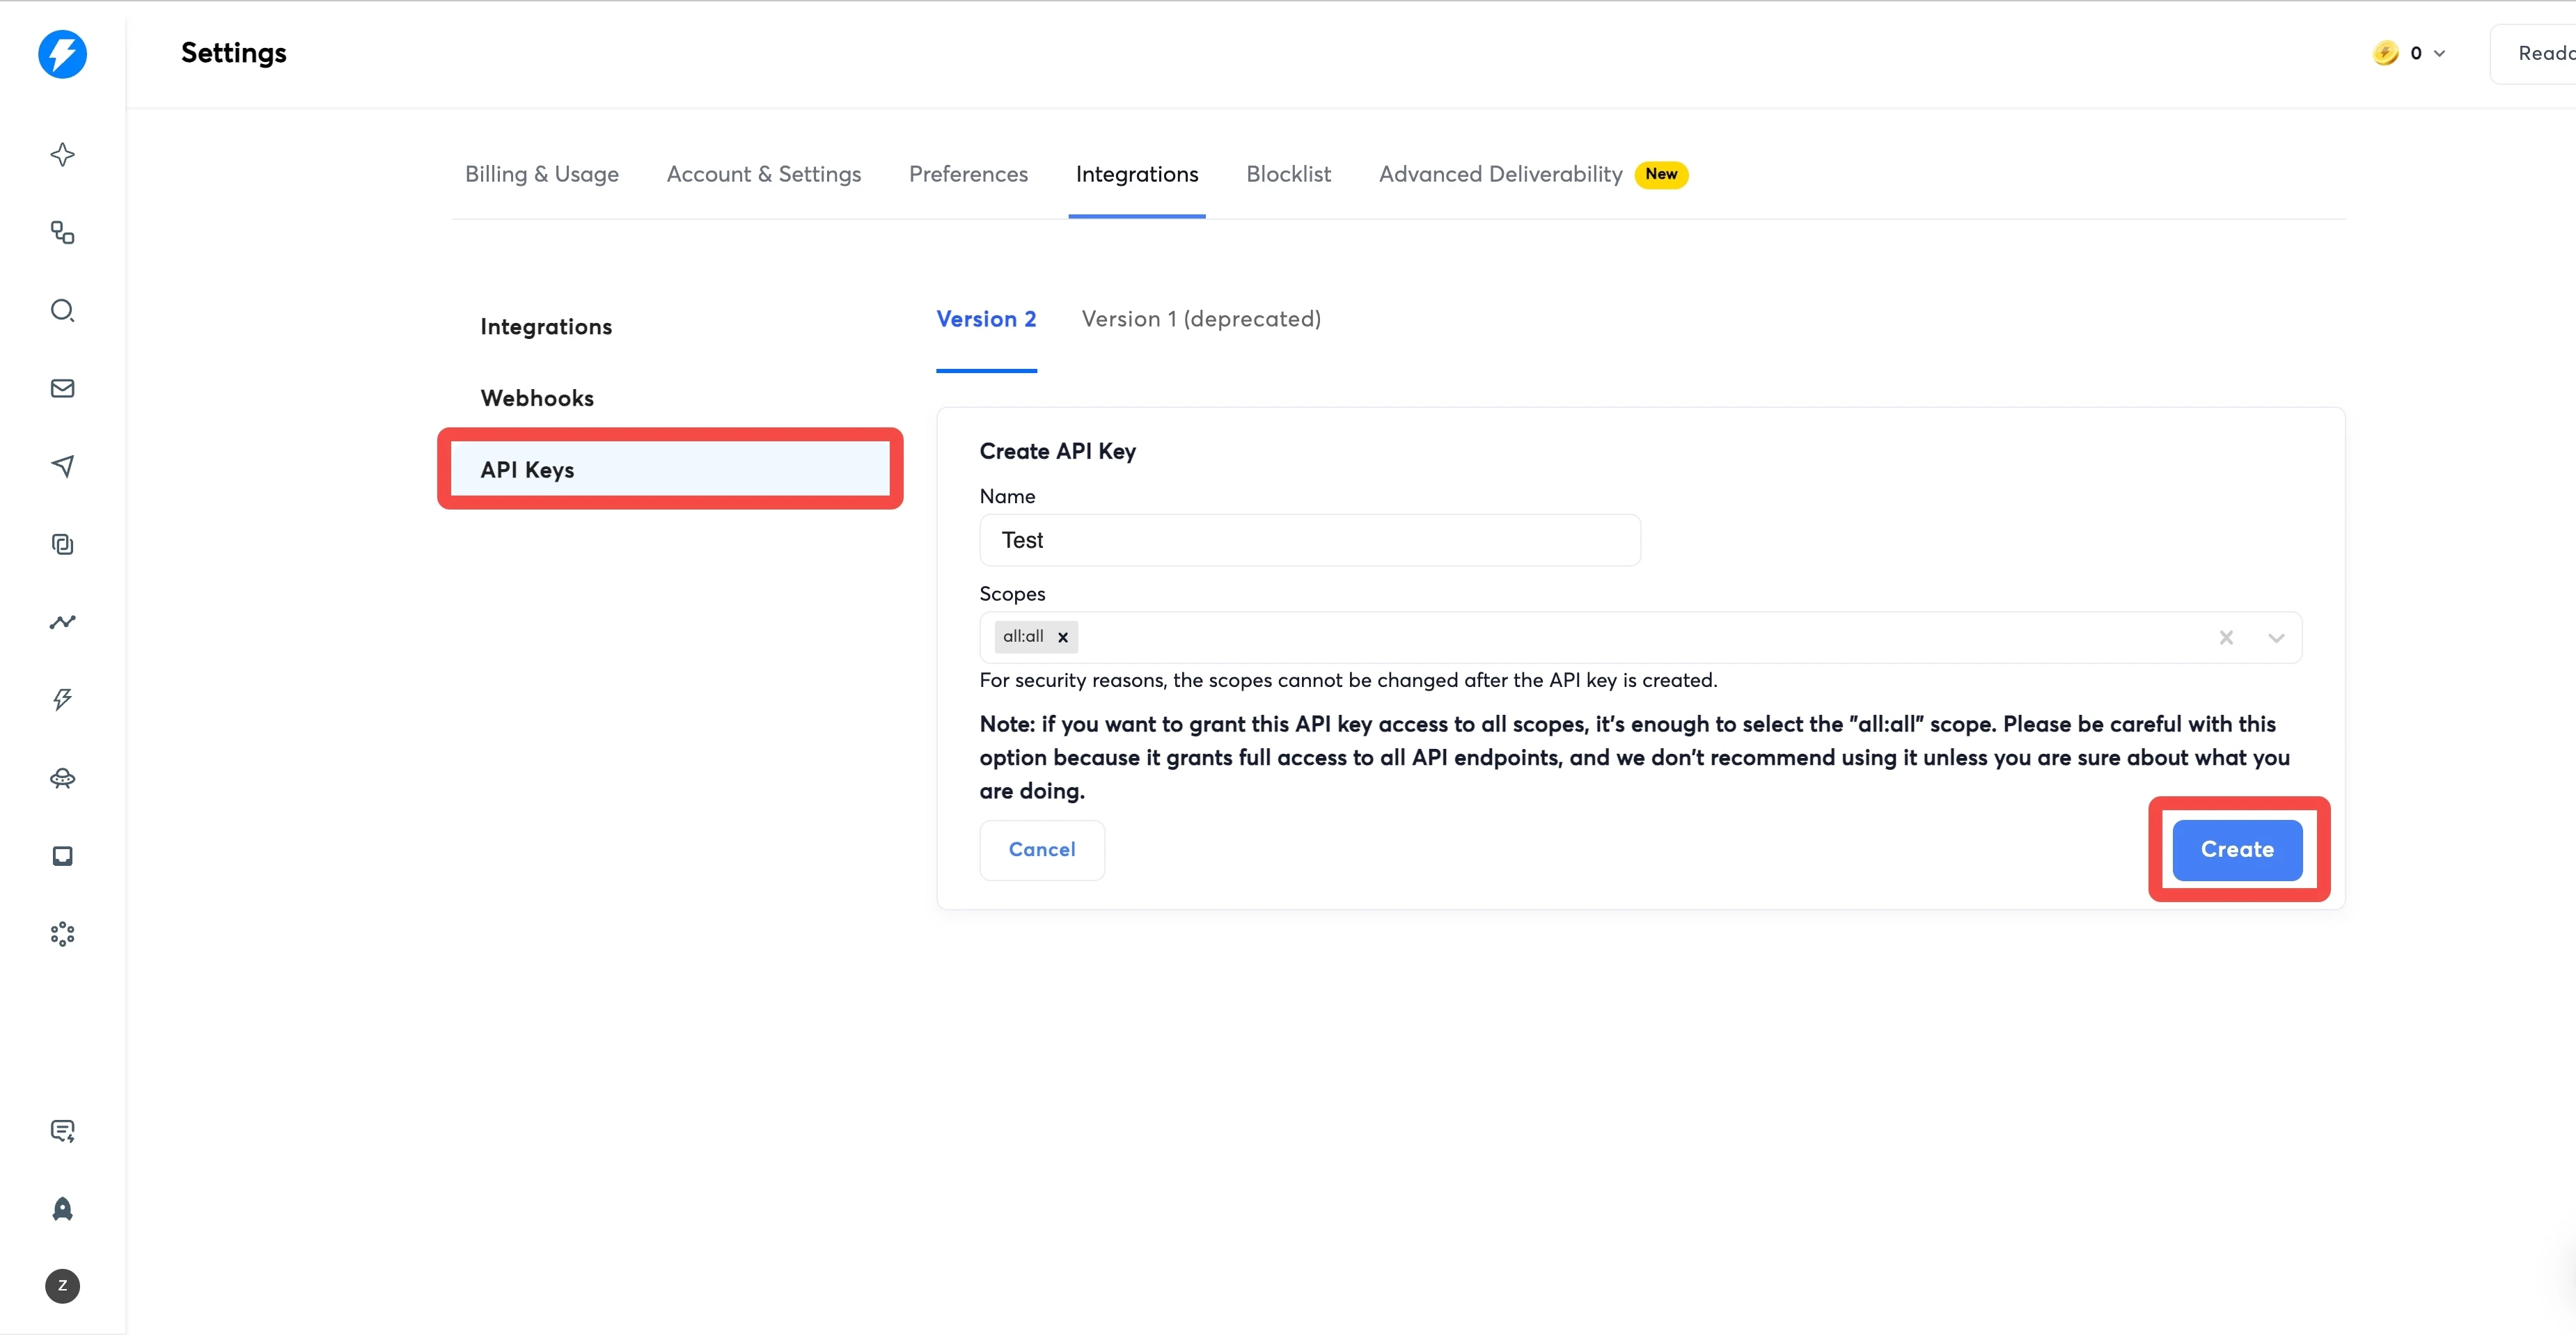Click the Create button to create API key
Screen dimensions: 2576x1335
click(x=2237, y=849)
